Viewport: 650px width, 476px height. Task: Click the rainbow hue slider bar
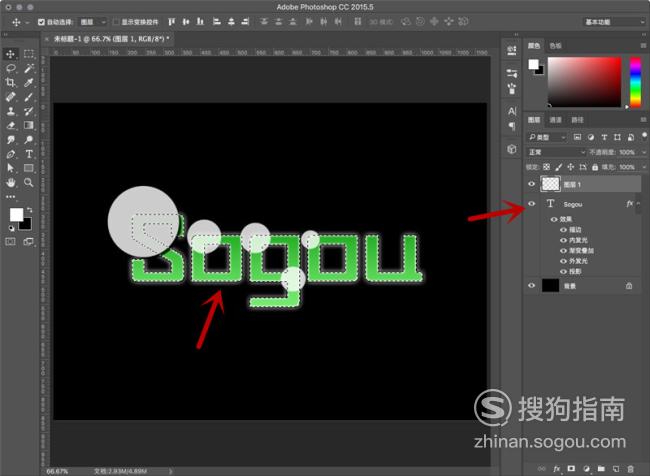point(635,83)
